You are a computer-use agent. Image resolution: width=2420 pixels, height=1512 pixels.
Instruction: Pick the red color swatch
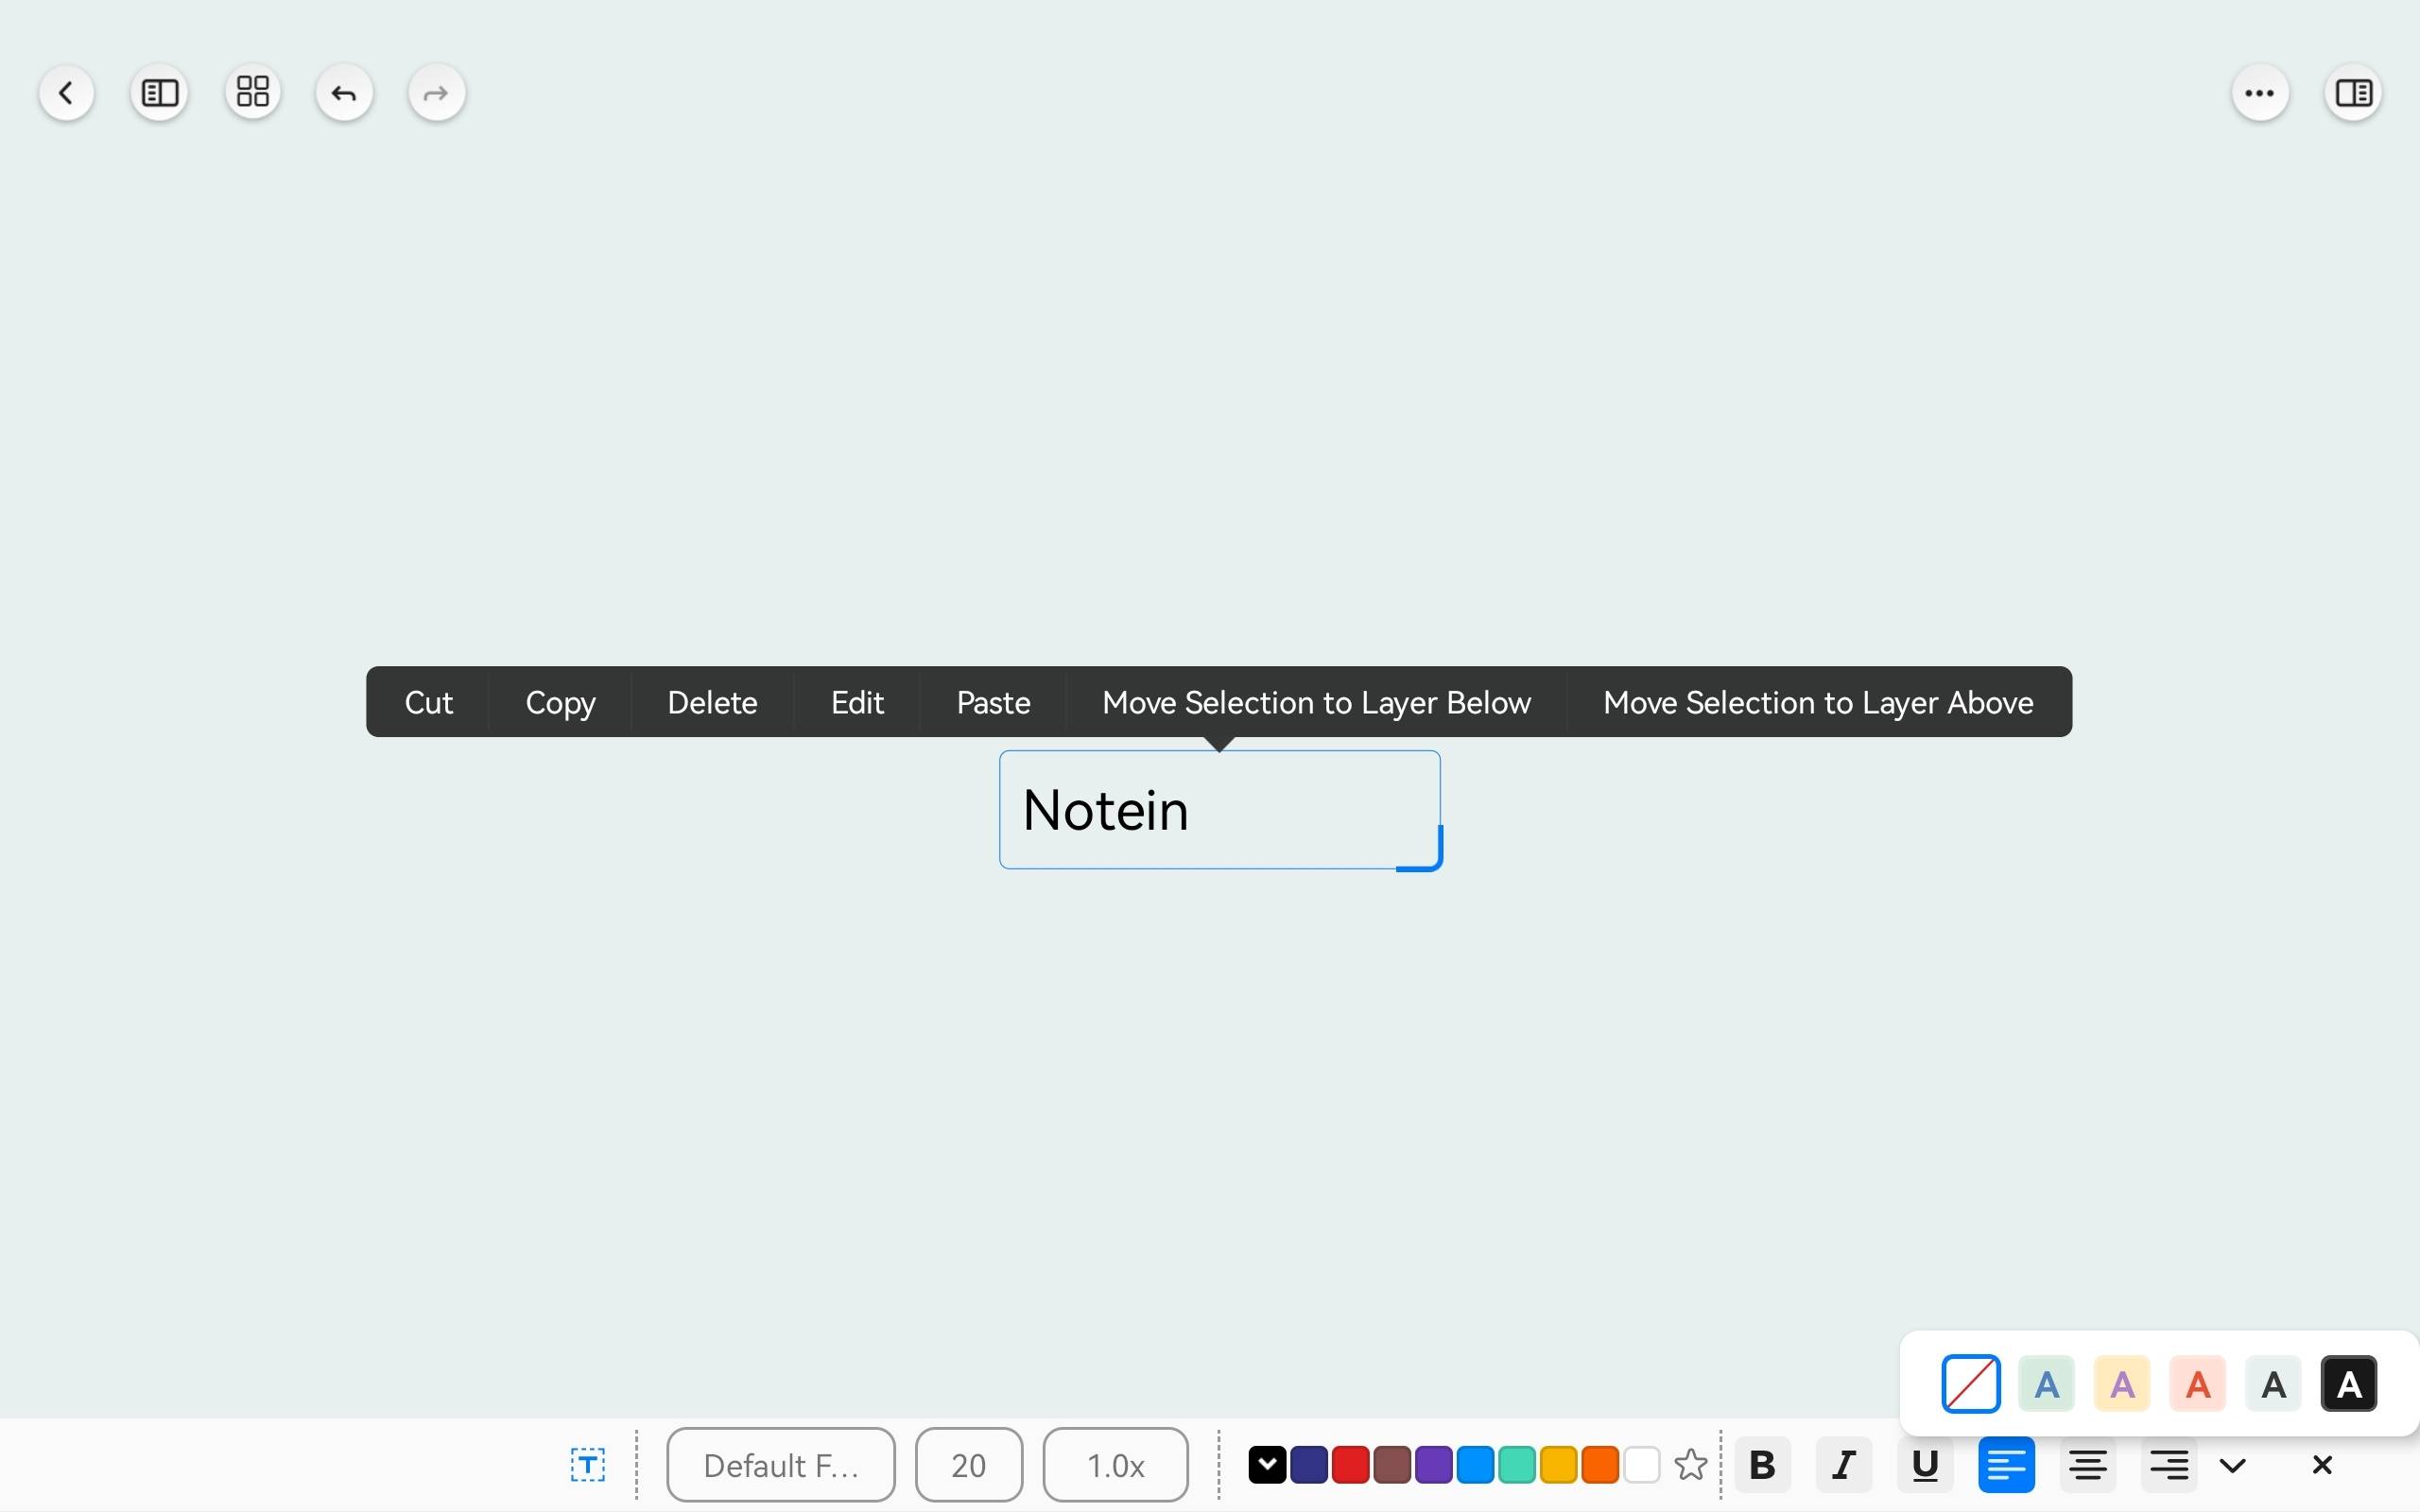pos(1350,1465)
